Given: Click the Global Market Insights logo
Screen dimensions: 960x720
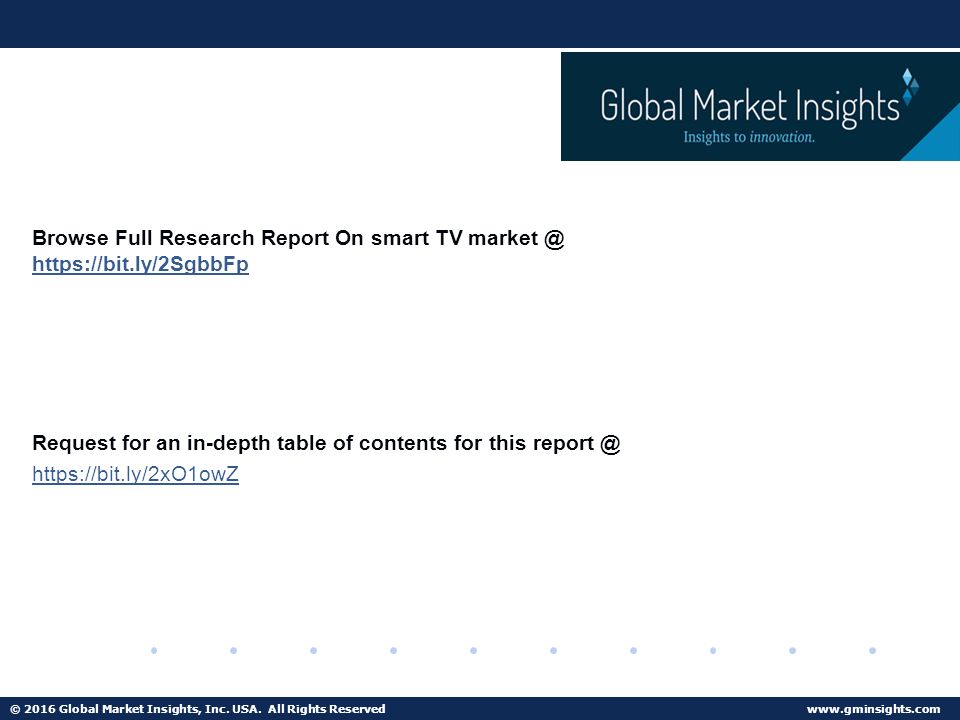Looking at the screenshot, I should click(x=760, y=107).
